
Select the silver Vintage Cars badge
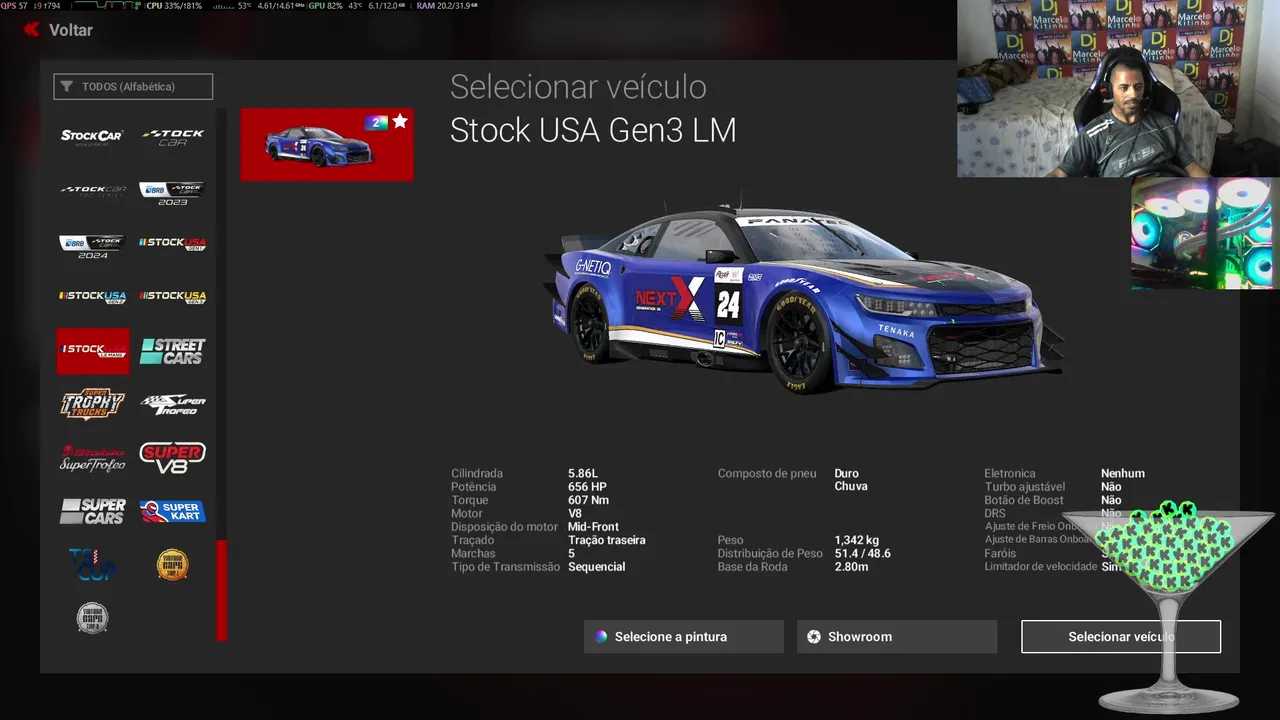[x=92, y=618]
